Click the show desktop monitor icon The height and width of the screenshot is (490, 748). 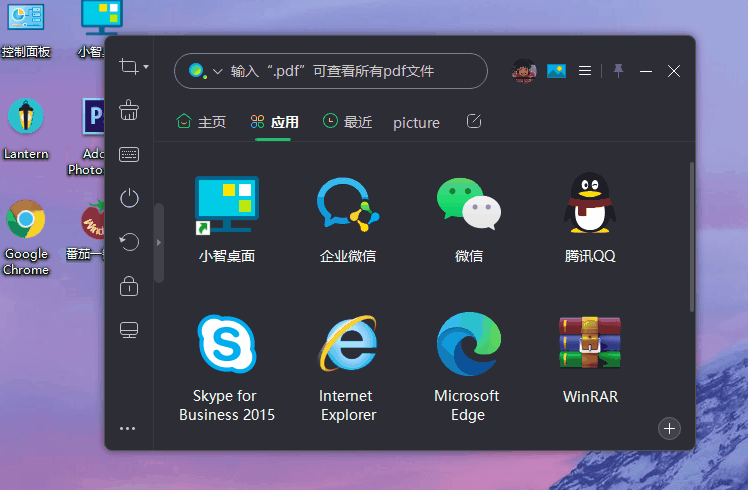coord(129,330)
